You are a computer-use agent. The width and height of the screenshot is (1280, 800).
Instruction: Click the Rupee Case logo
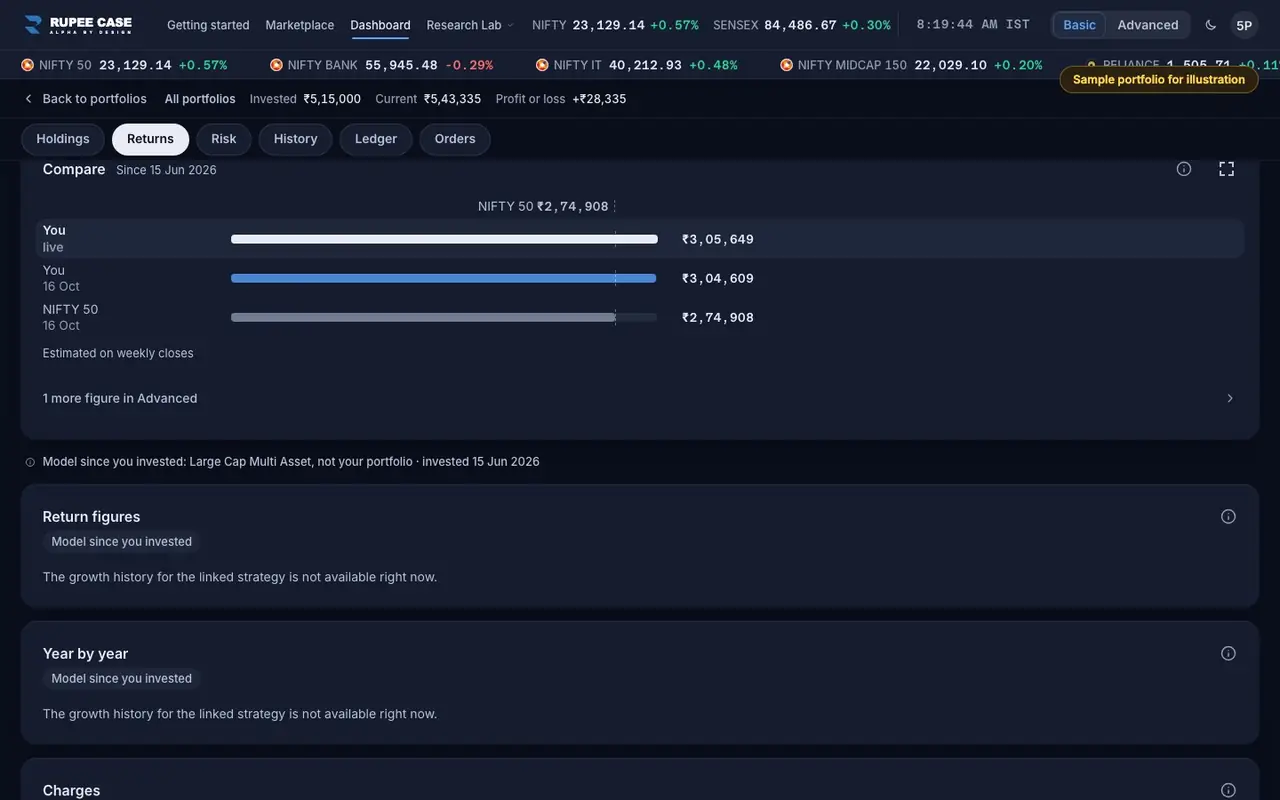78,24
